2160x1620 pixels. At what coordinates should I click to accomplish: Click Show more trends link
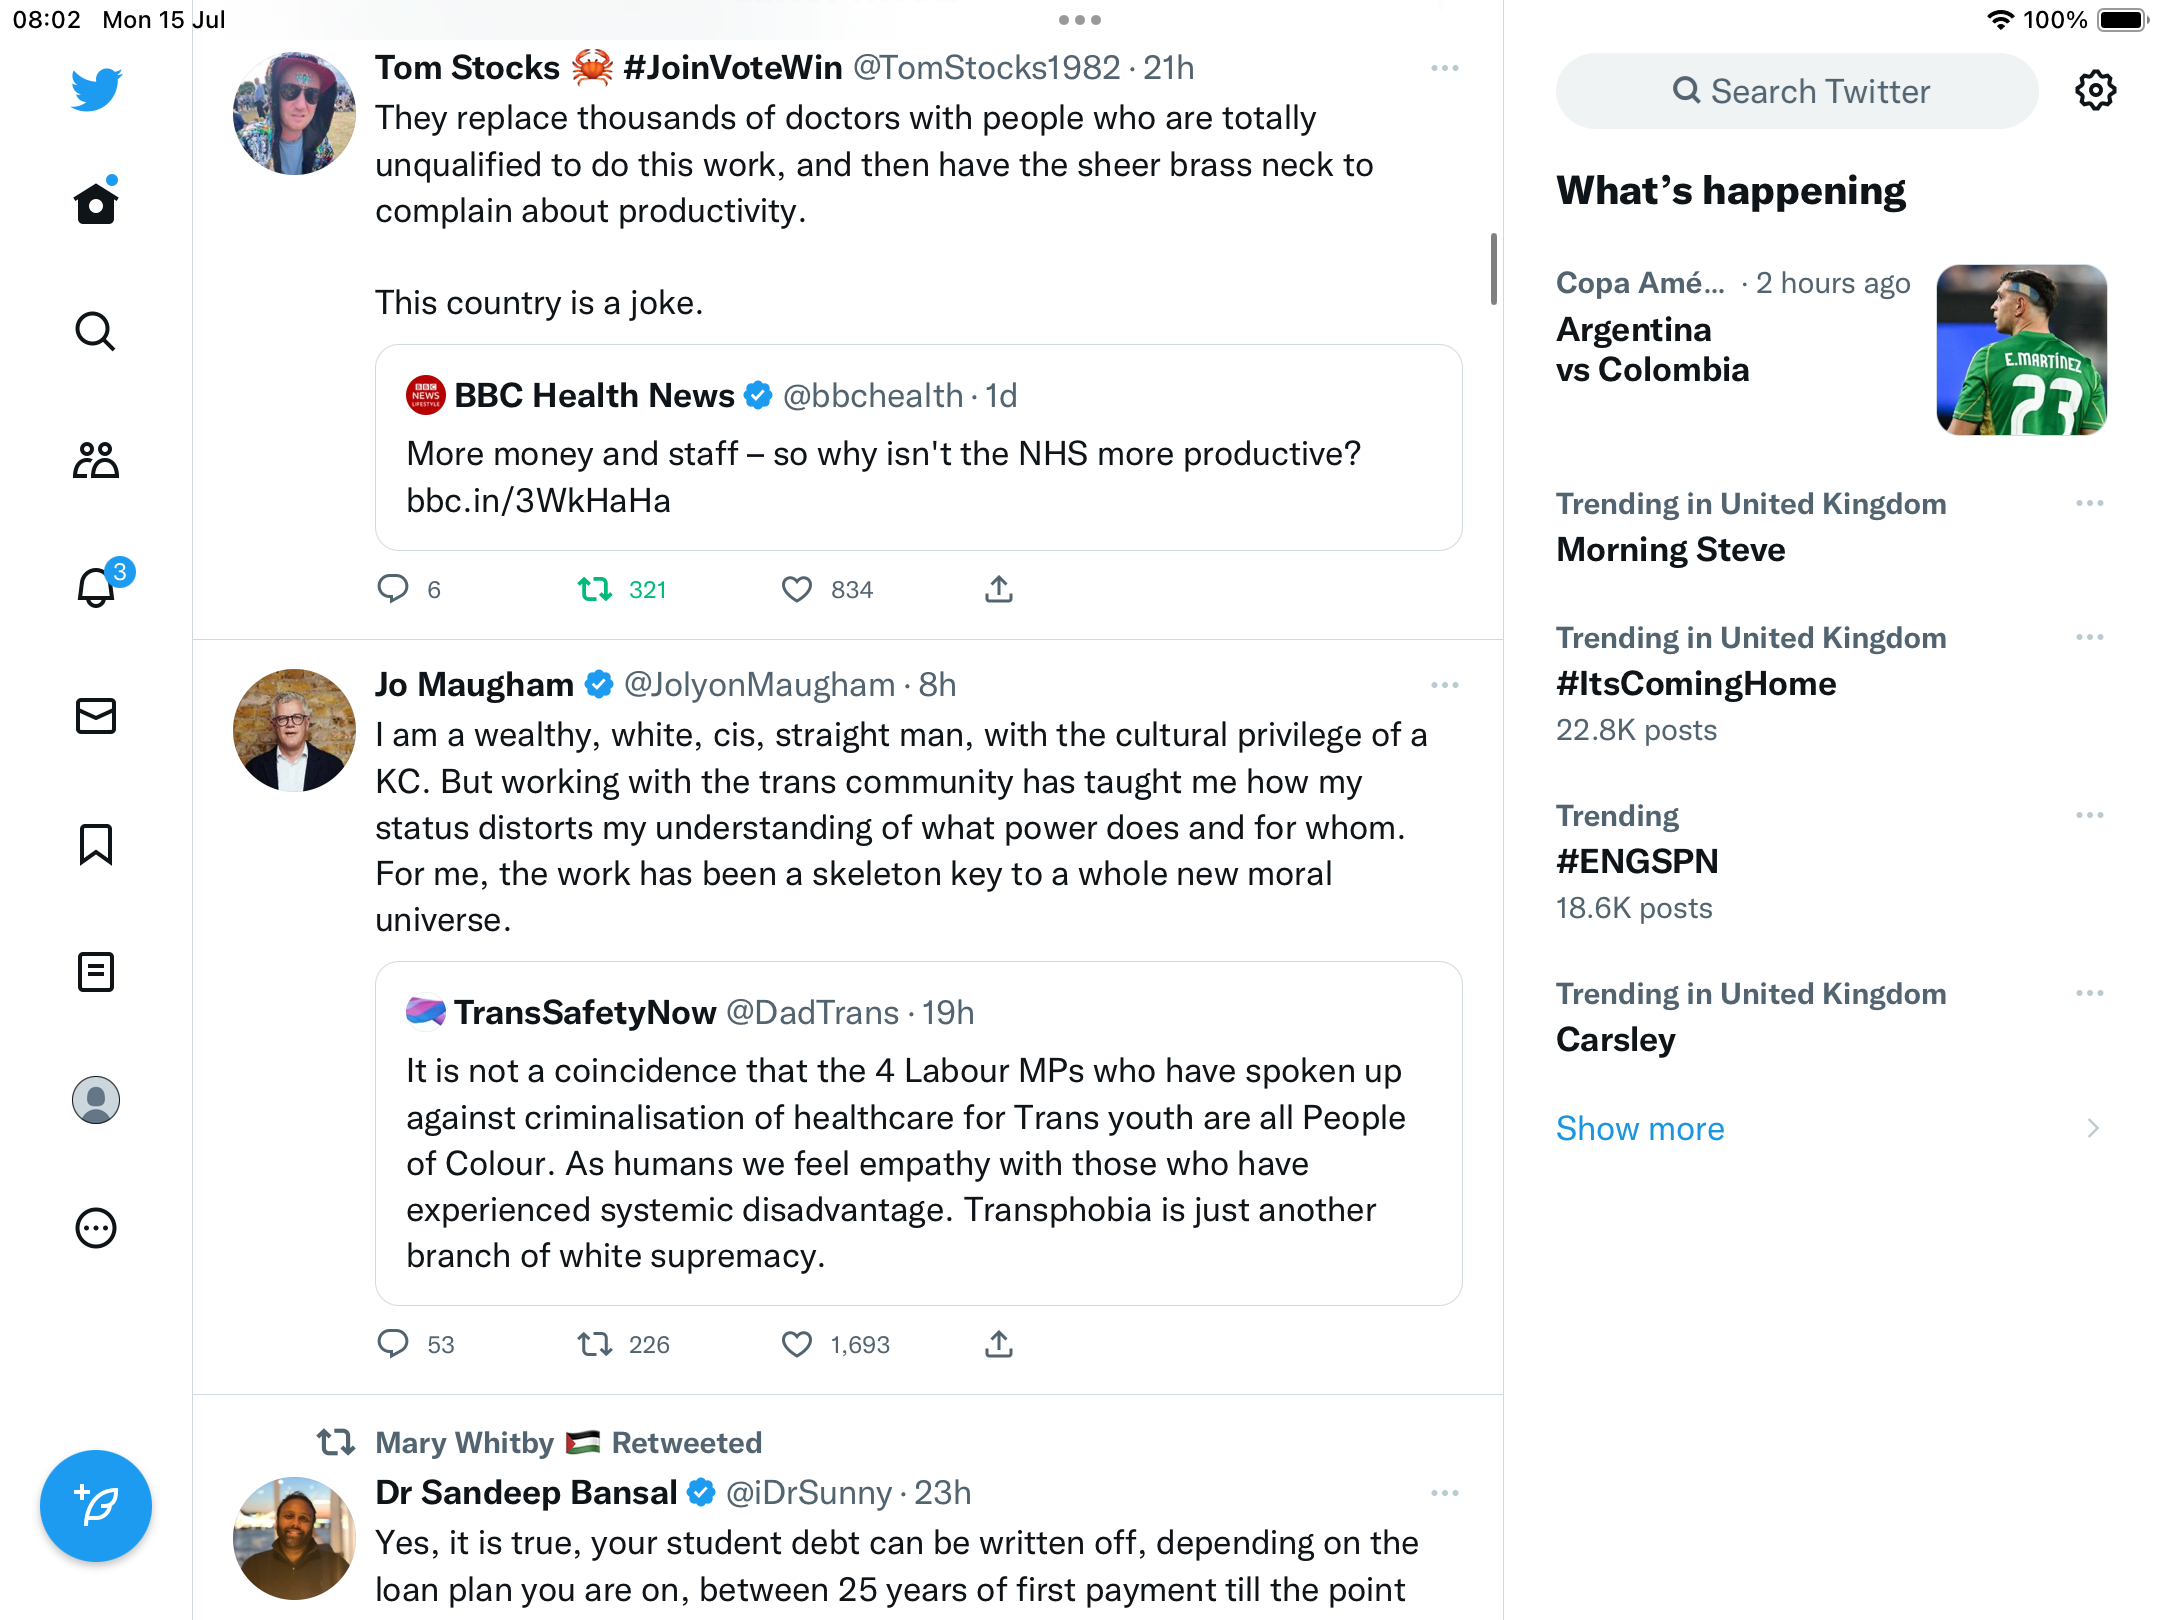click(1640, 1129)
